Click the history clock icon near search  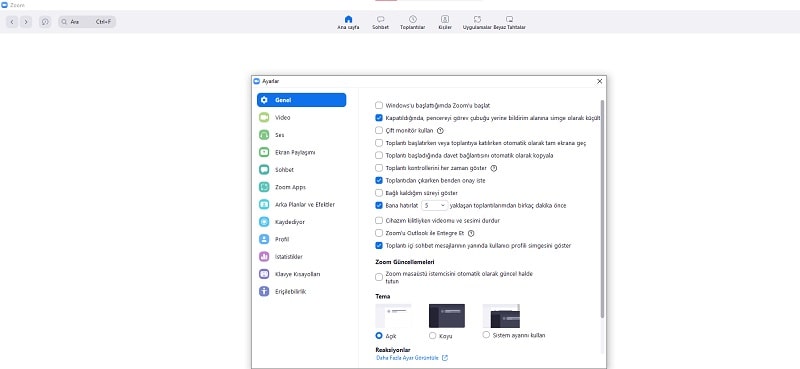pos(45,22)
